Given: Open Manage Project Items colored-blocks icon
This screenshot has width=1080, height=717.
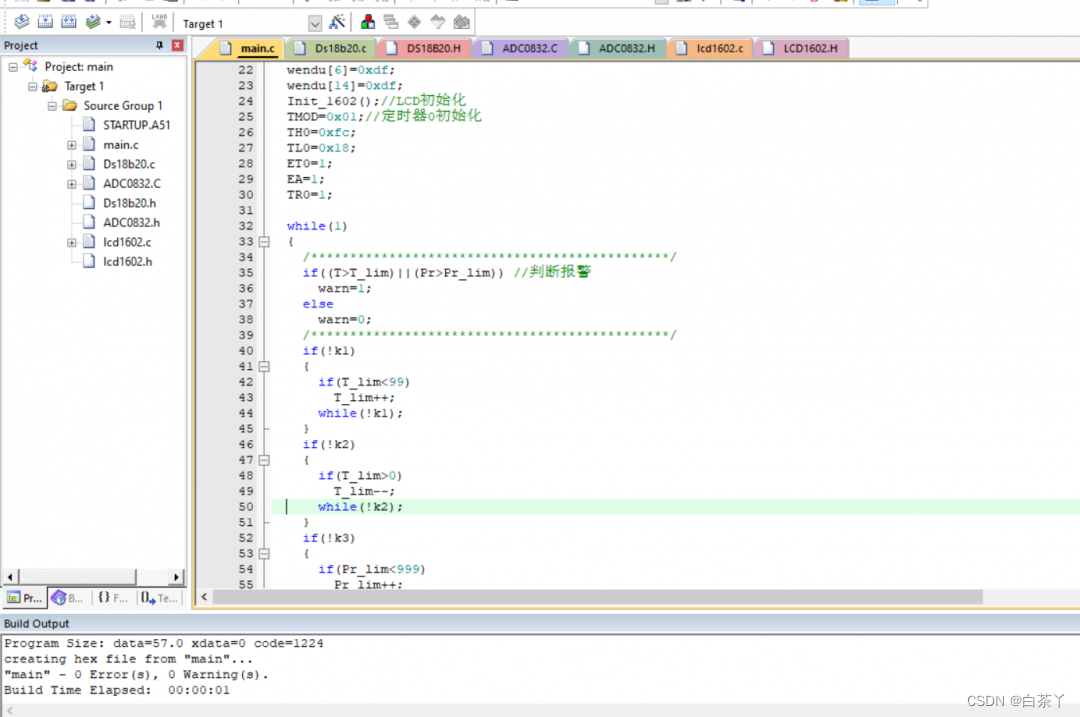Looking at the screenshot, I should 368,23.
